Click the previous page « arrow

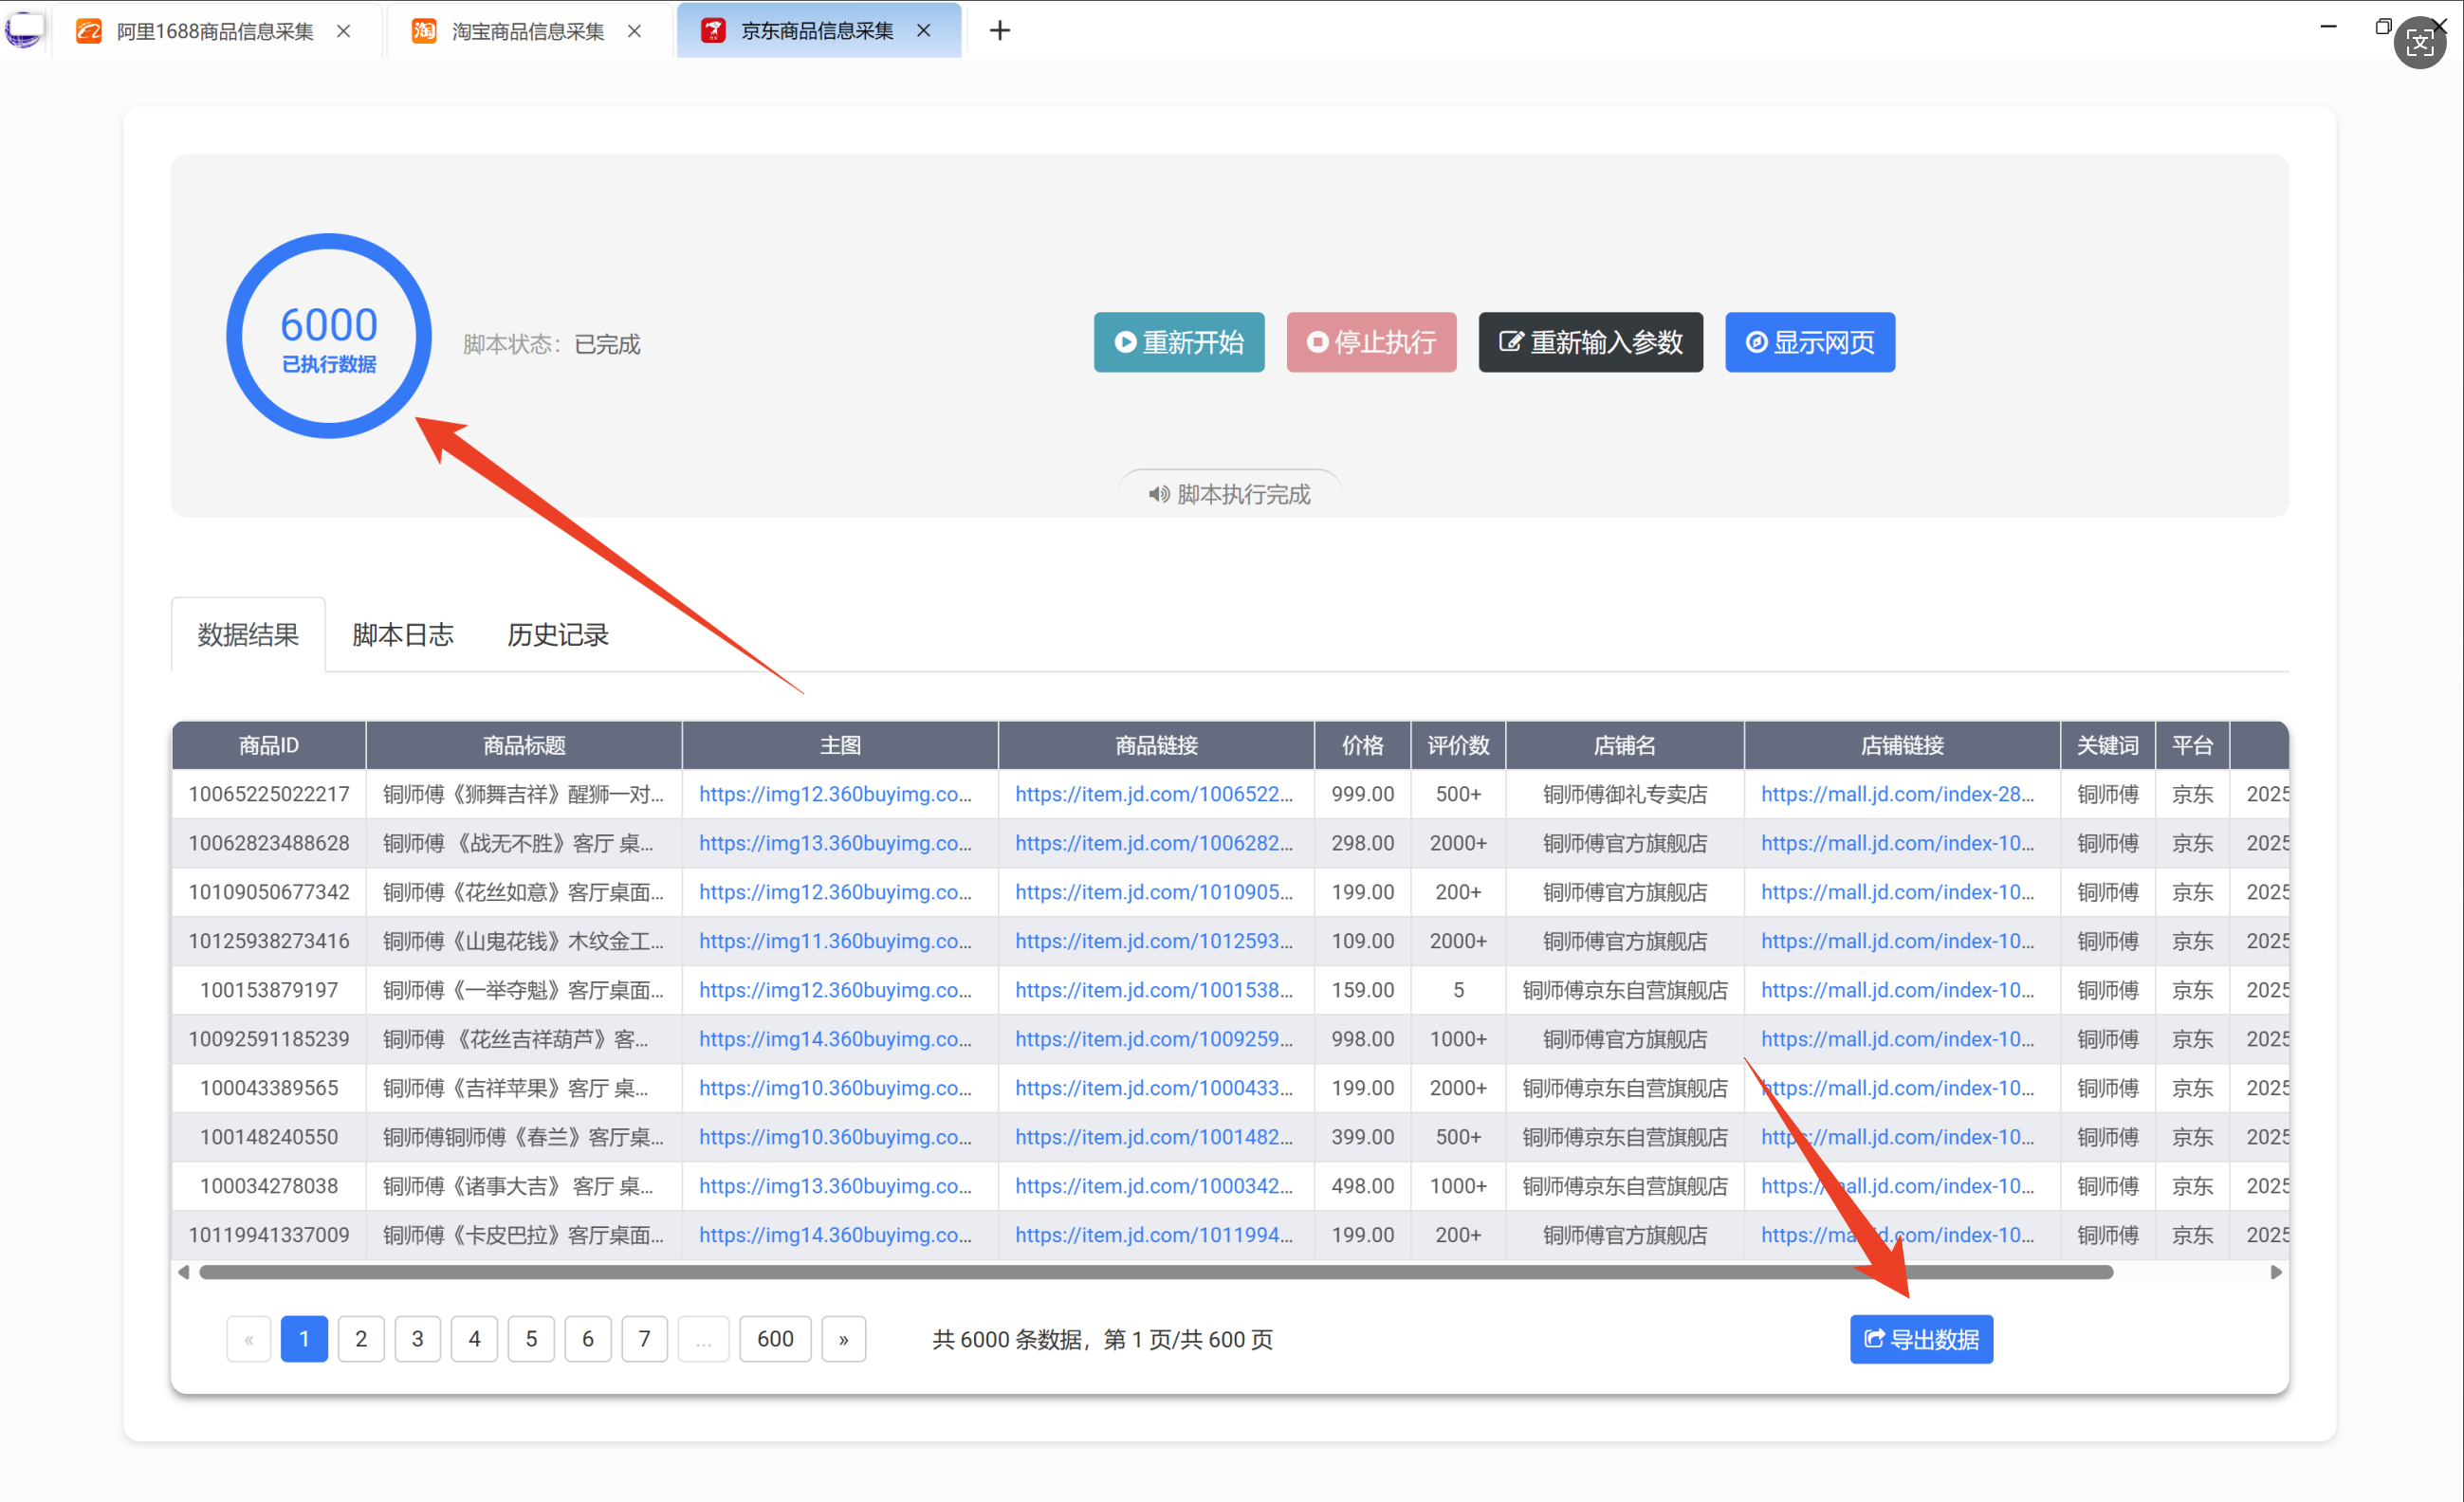pos(249,1339)
